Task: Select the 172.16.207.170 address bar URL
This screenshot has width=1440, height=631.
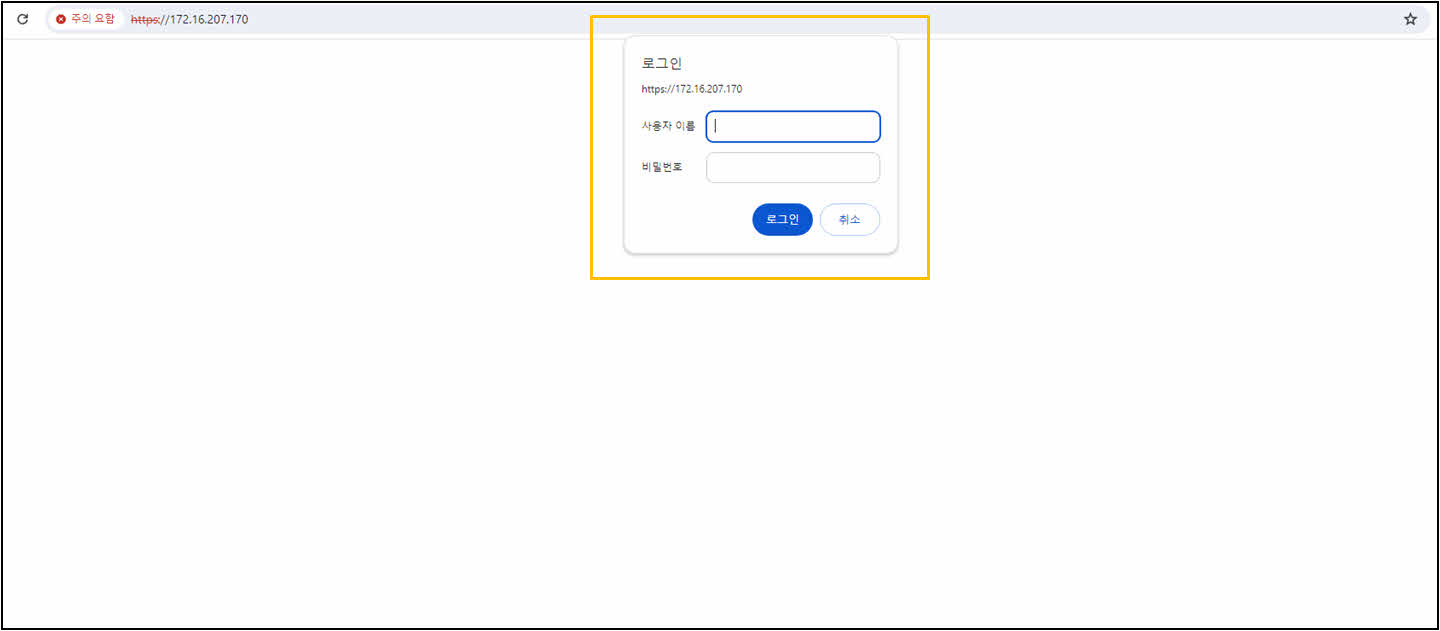Action: click(x=208, y=19)
